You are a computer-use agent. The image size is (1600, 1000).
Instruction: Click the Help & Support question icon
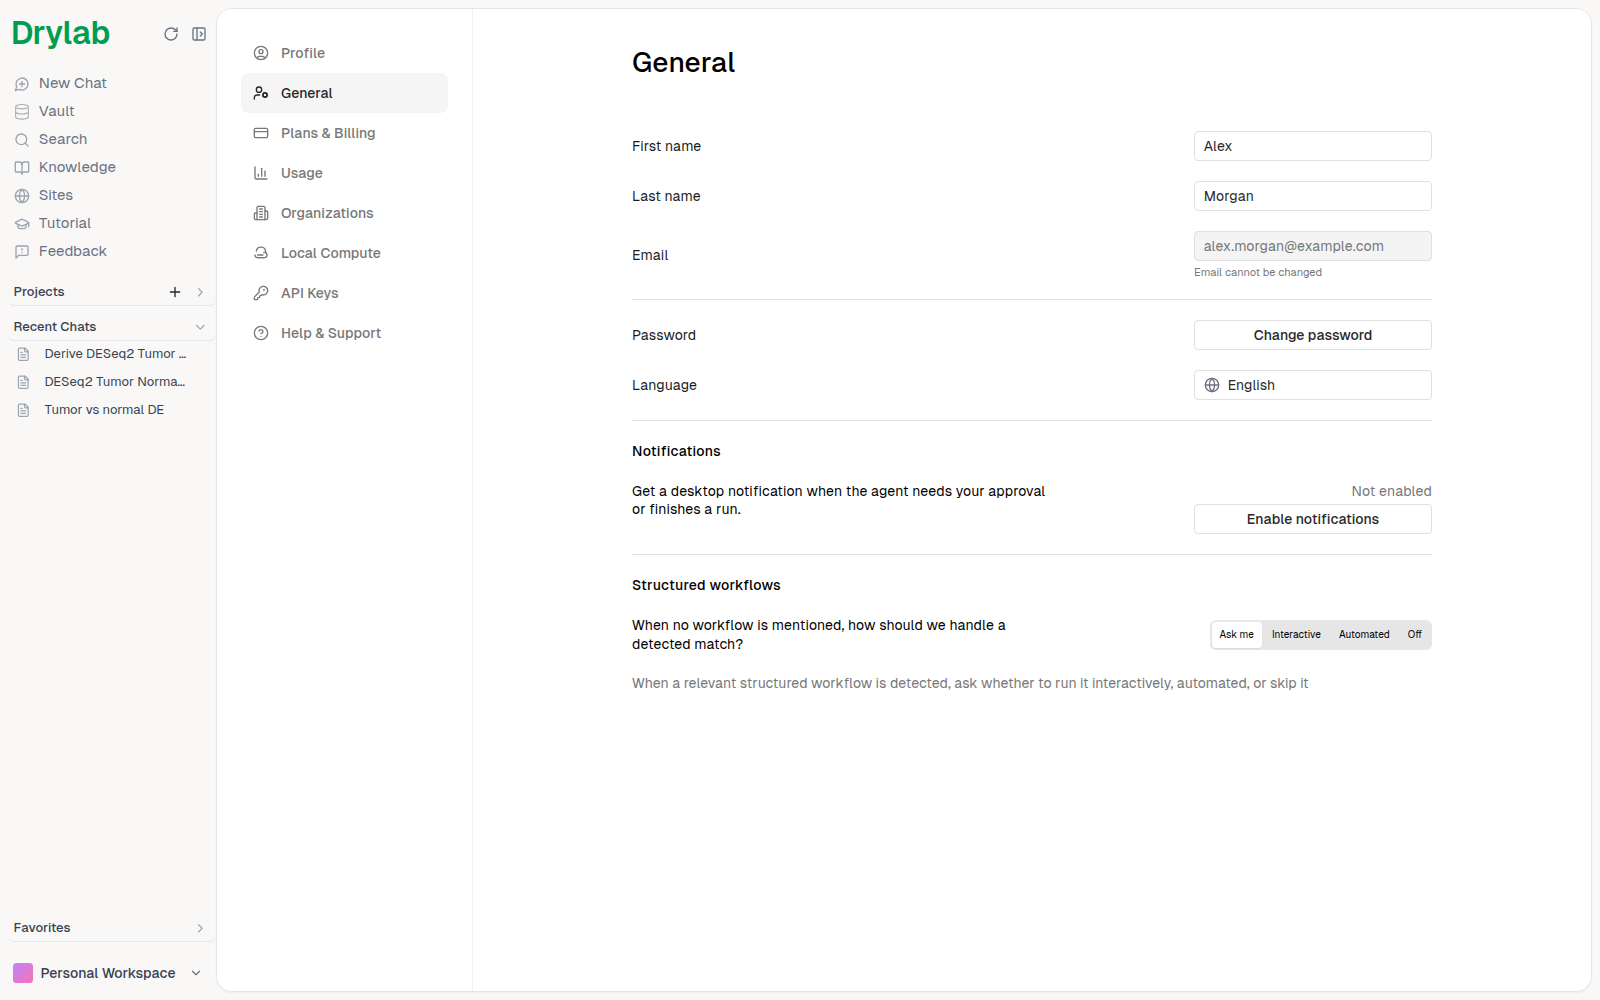tap(261, 333)
